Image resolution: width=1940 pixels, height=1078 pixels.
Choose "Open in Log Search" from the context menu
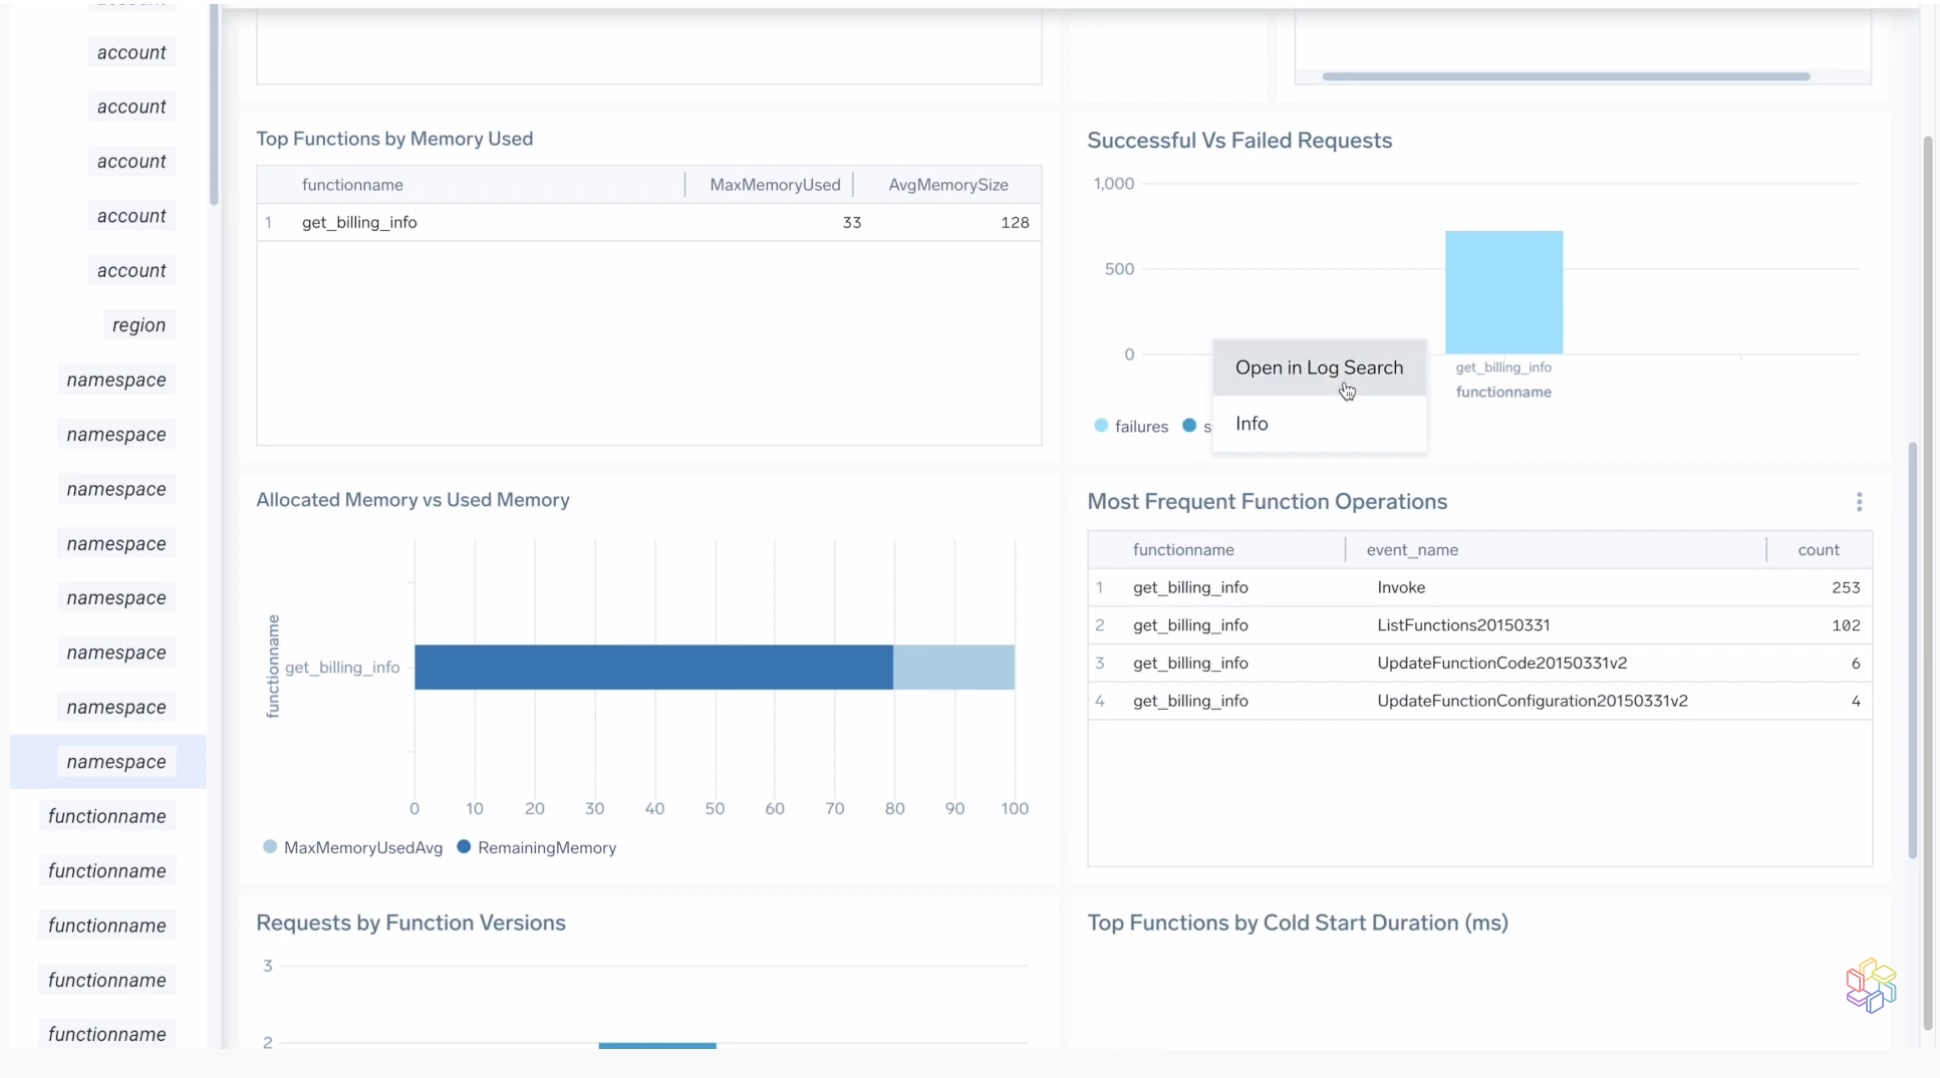click(x=1318, y=367)
